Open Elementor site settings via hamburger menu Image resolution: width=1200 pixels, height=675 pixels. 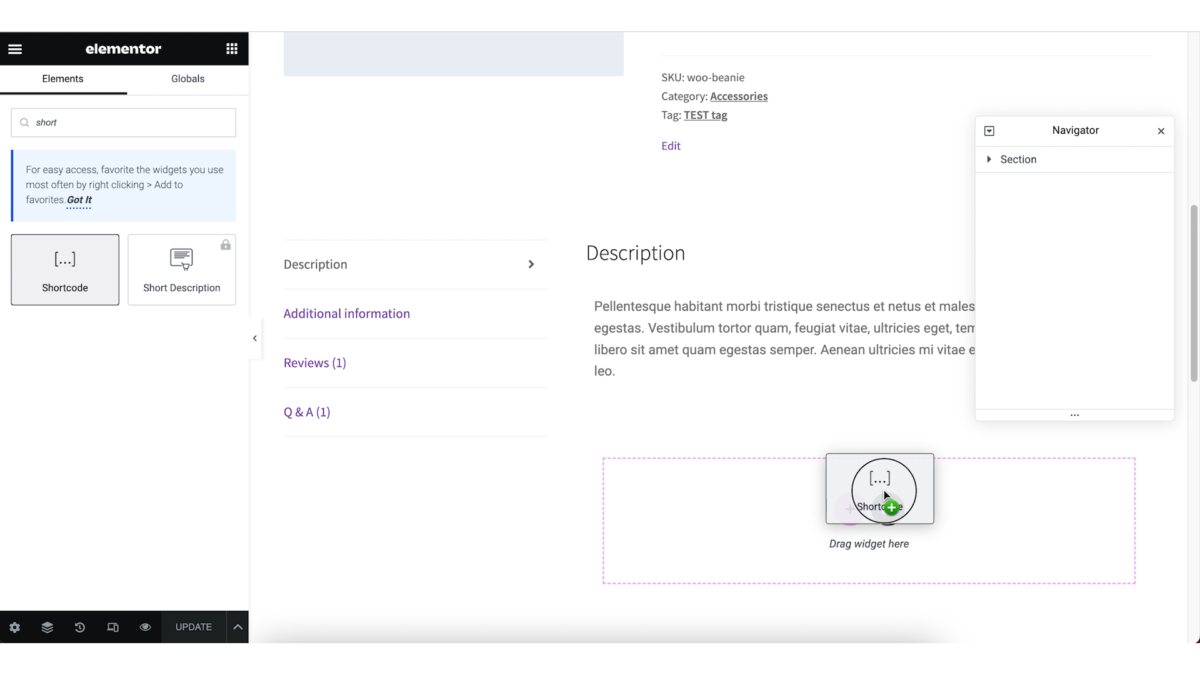15,48
